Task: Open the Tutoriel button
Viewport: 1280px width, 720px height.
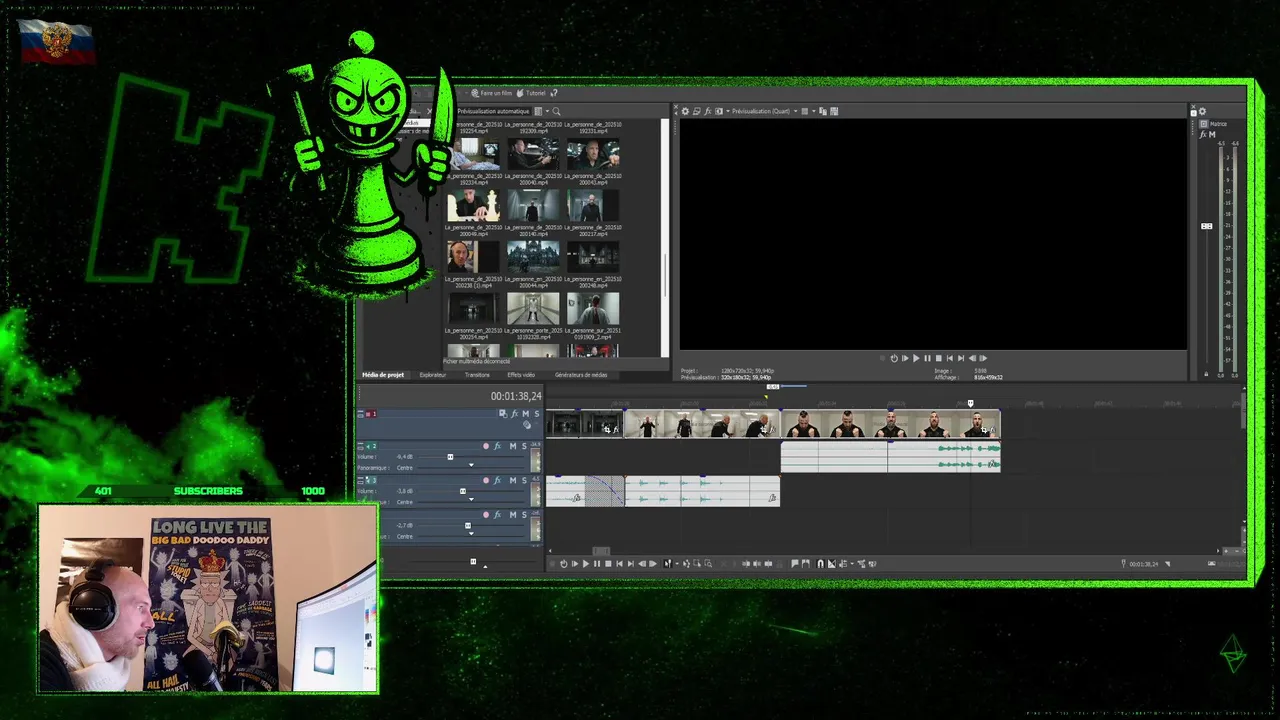Action: (531, 93)
